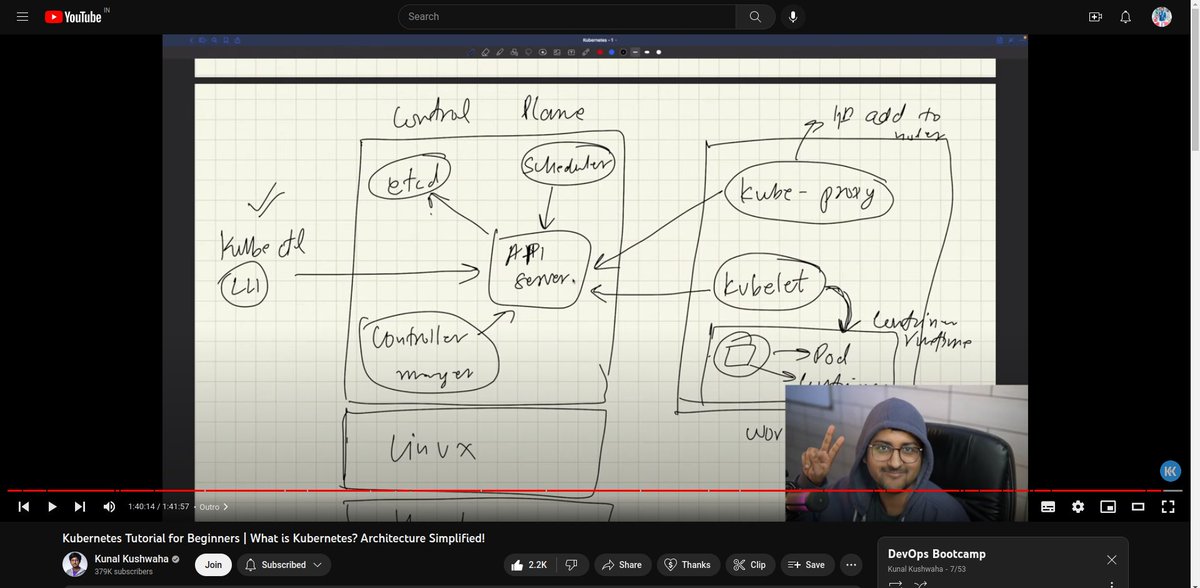
Task: Open the Create video menu icon
Action: (x=1095, y=17)
